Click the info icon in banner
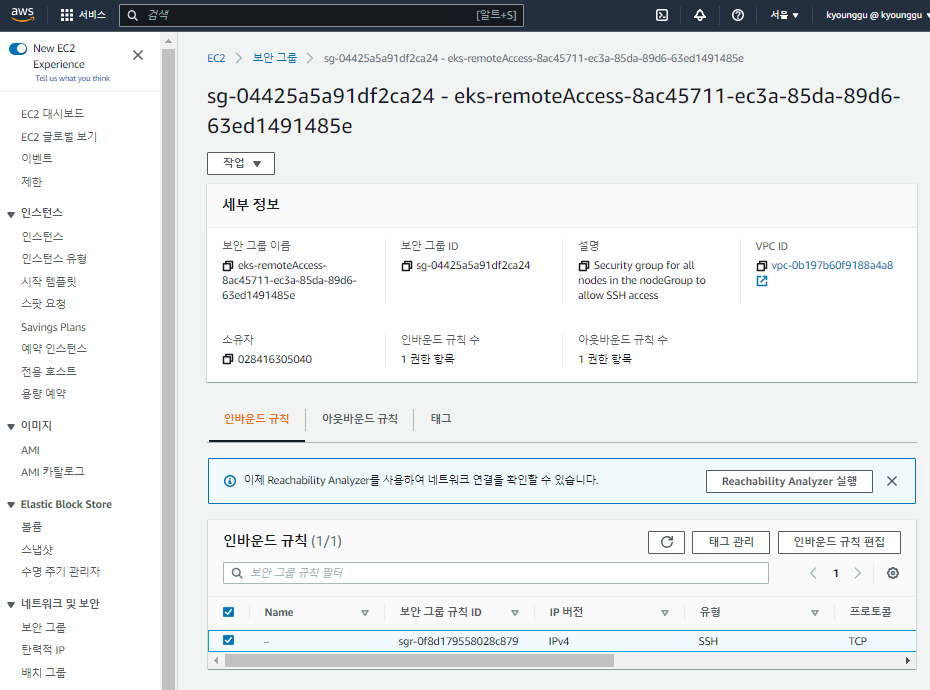Viewport: 930px width, 690px height. pyautogui.click(x=230, y=481)
